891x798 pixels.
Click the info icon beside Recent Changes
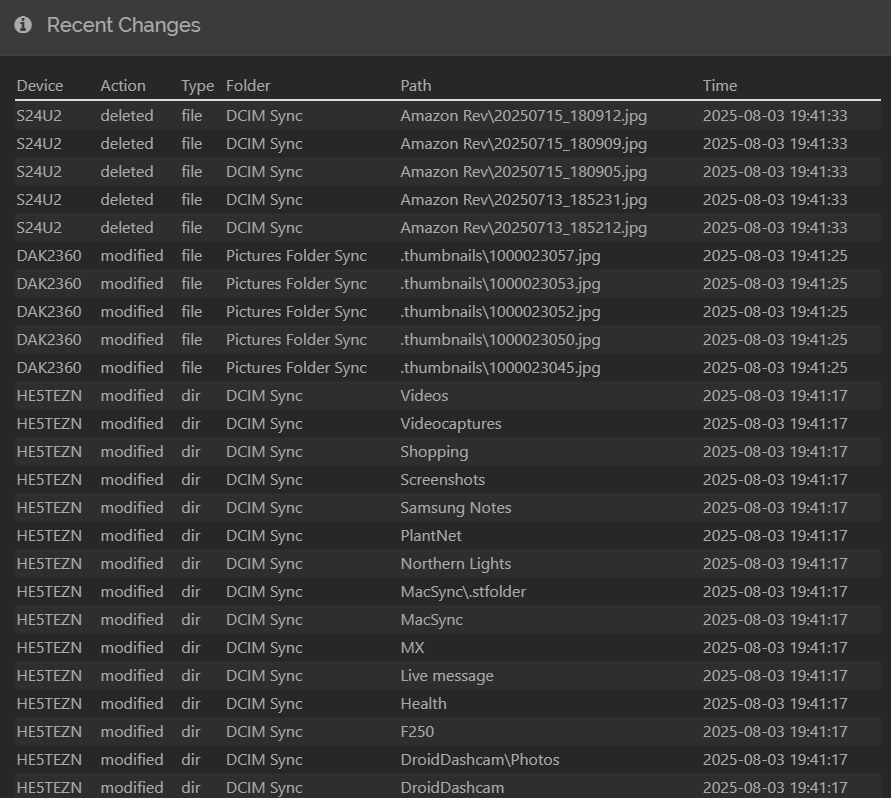click(23, 25)
